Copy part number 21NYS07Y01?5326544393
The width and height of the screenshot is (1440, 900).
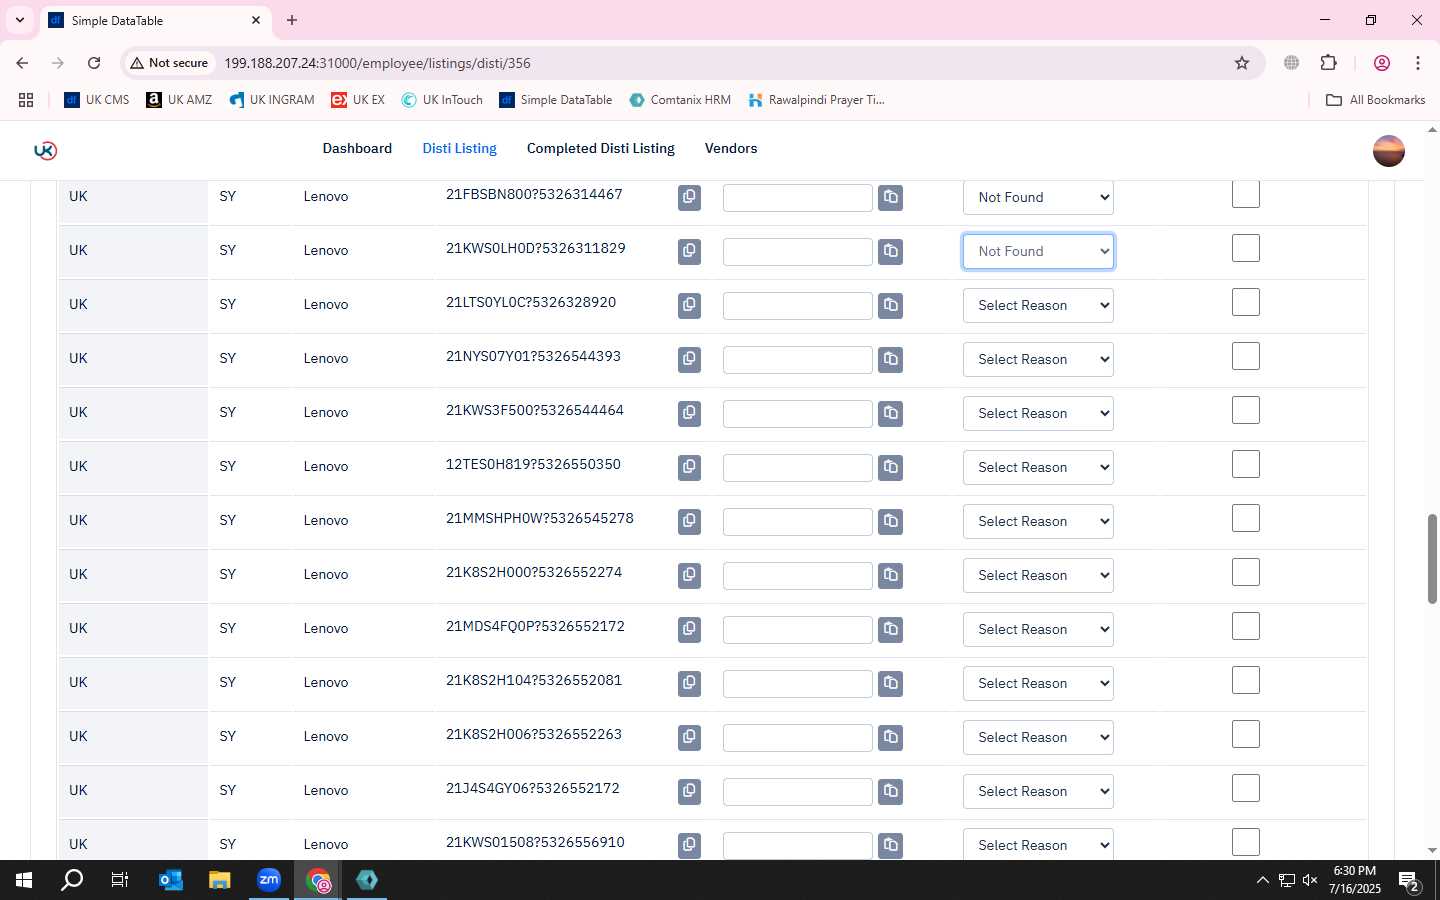click(x=689, y=359)
